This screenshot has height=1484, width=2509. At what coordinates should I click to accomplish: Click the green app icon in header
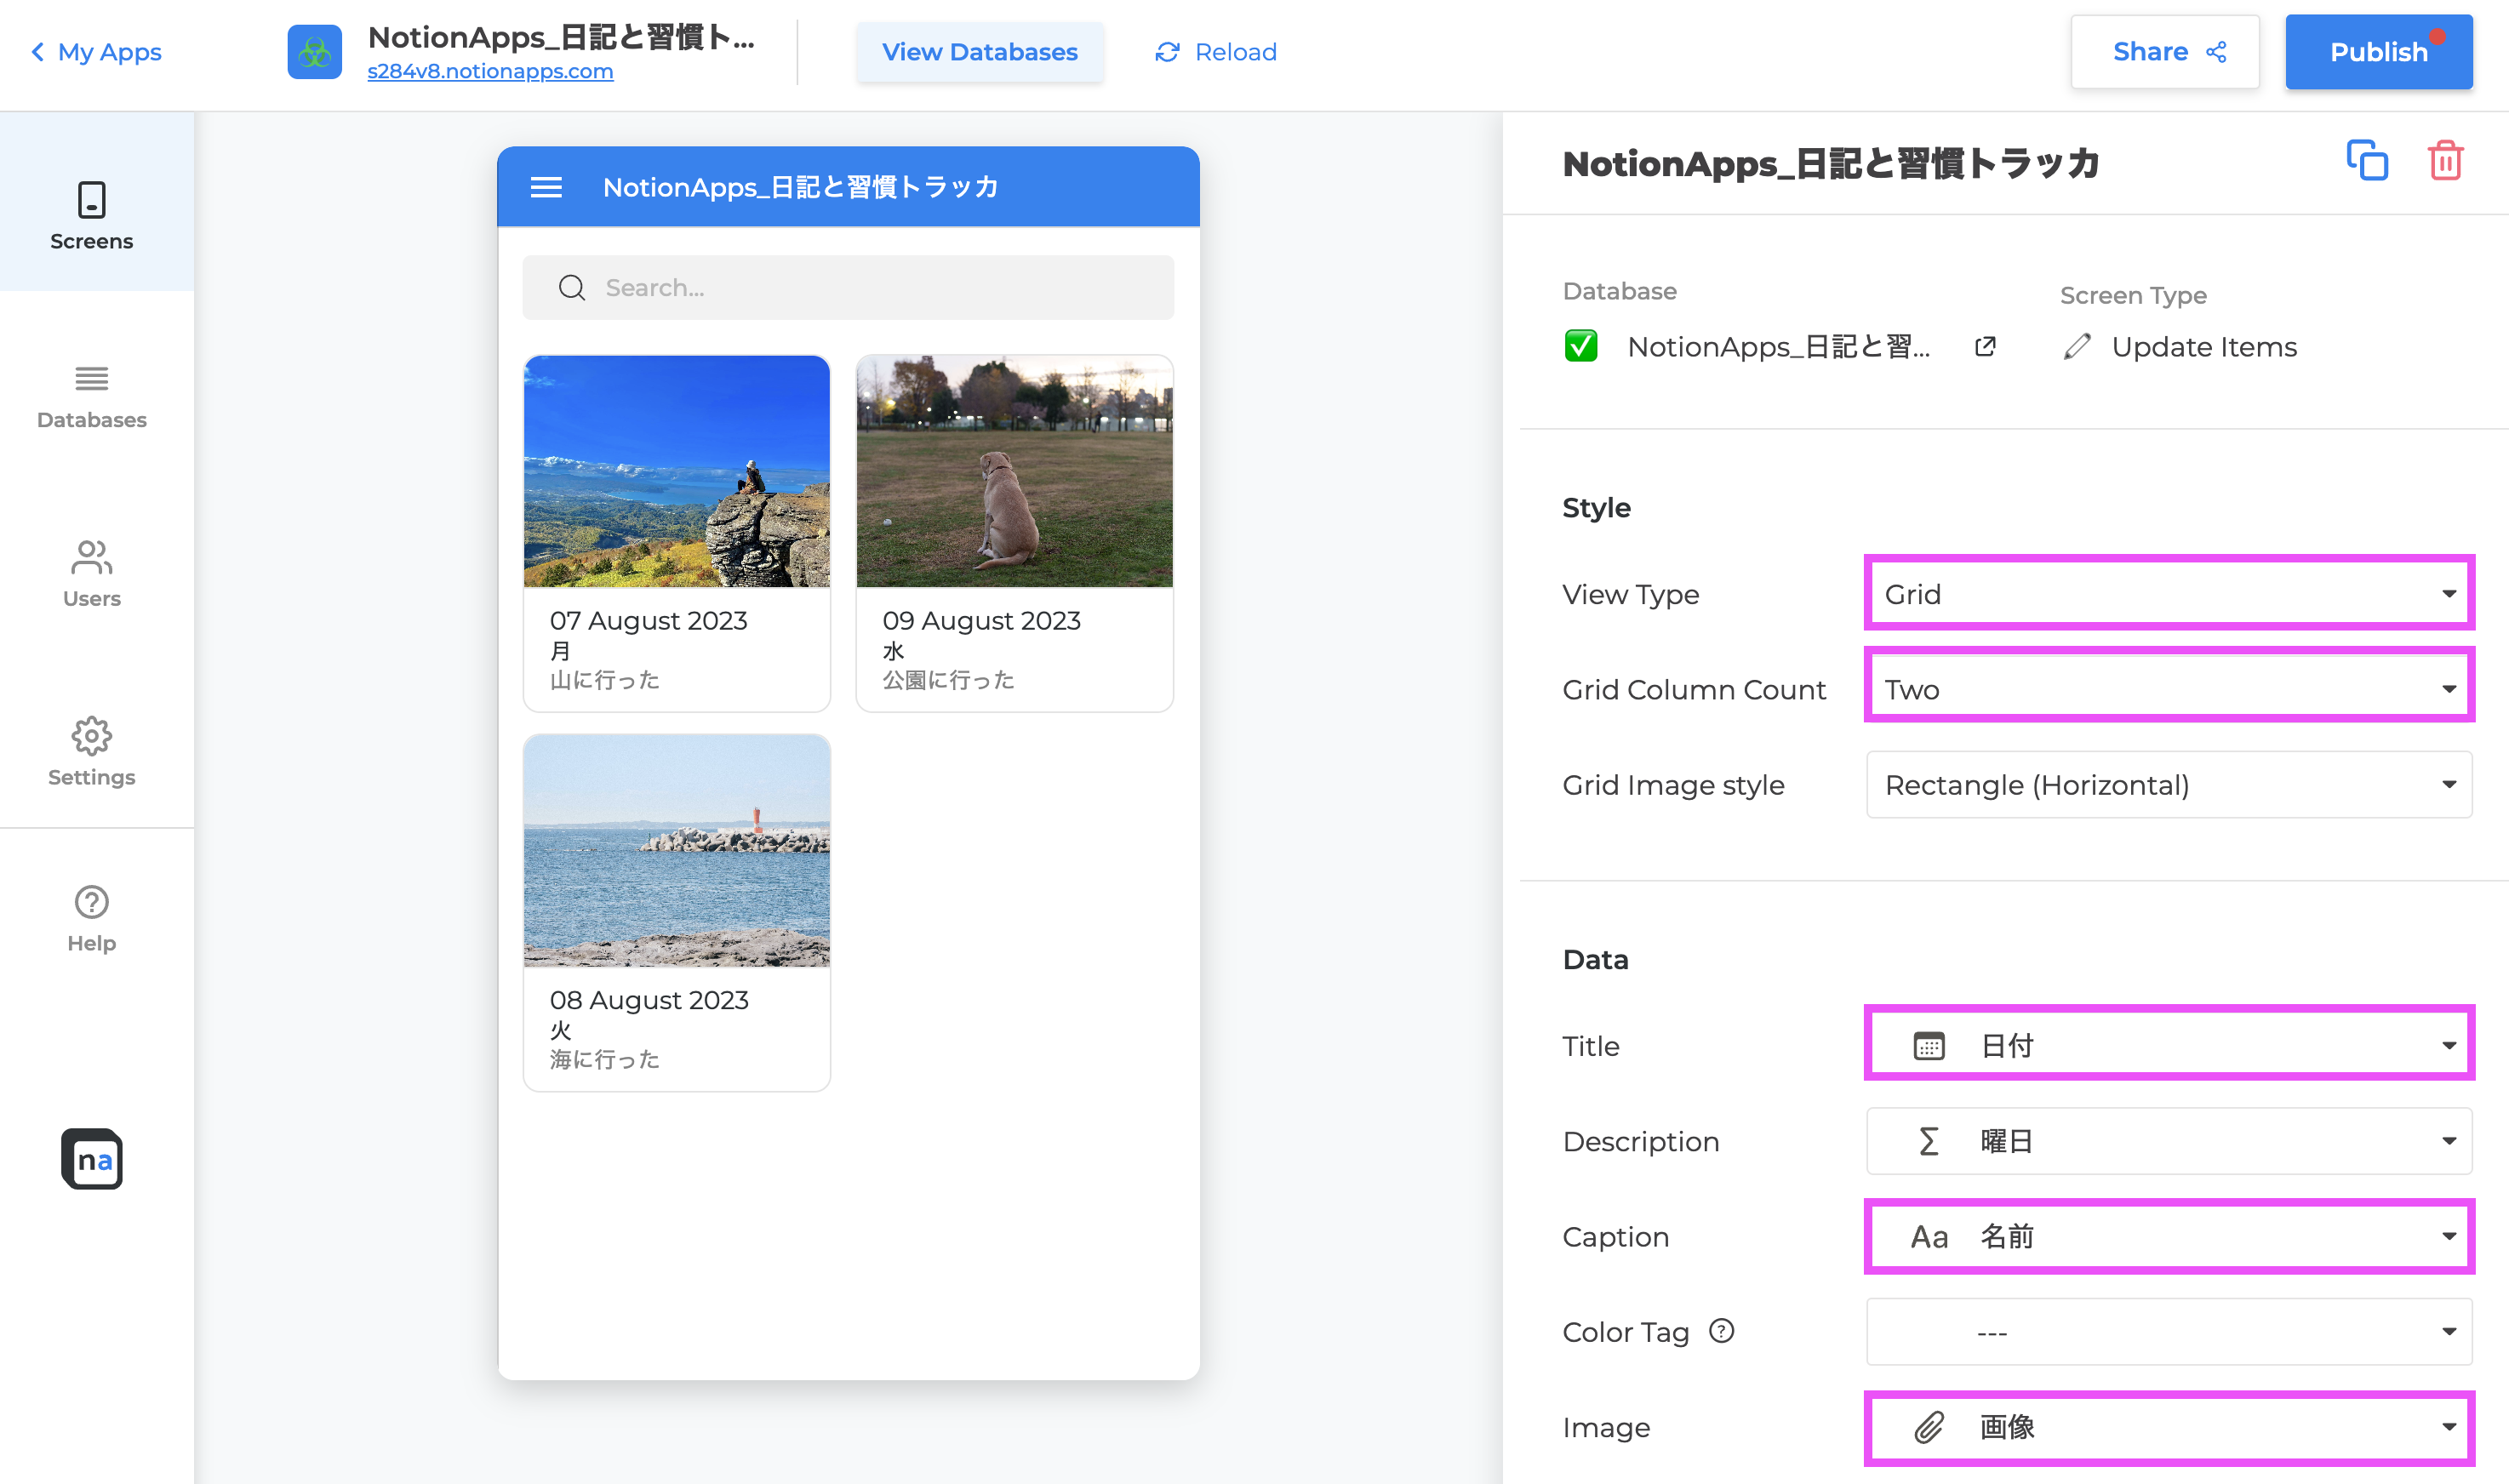point(315,52)
